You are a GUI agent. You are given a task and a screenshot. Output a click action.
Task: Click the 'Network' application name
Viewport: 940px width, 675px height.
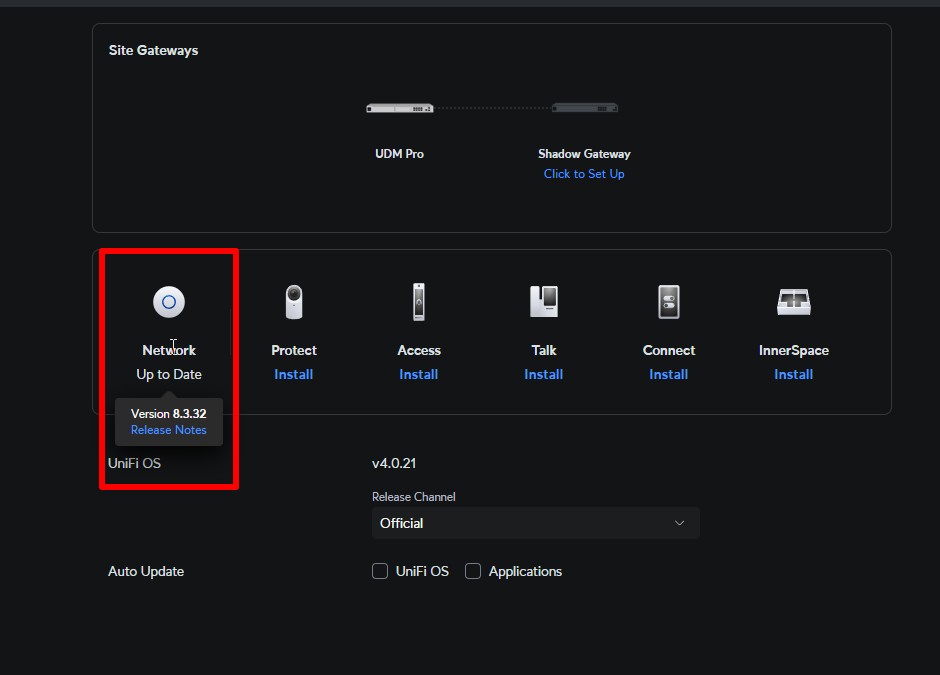tap(169, 350)
